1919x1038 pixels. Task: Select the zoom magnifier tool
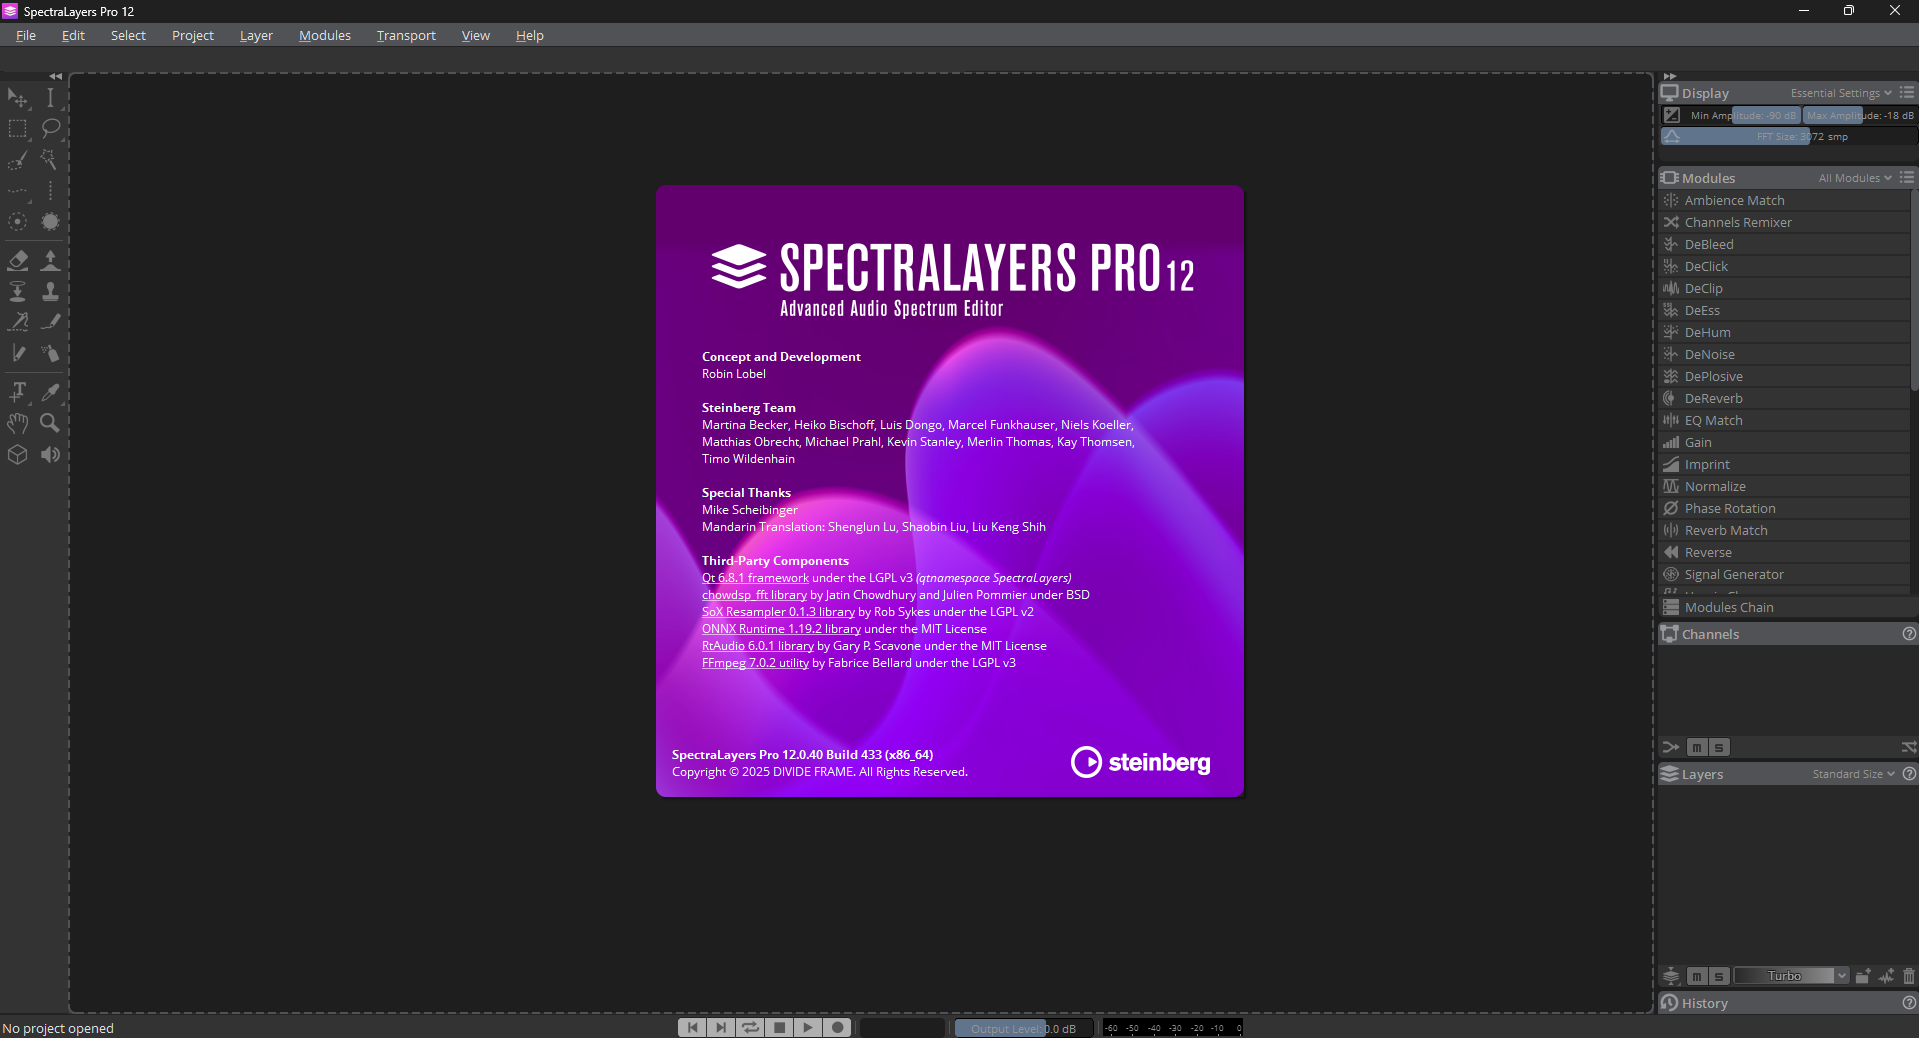(50, 423)
